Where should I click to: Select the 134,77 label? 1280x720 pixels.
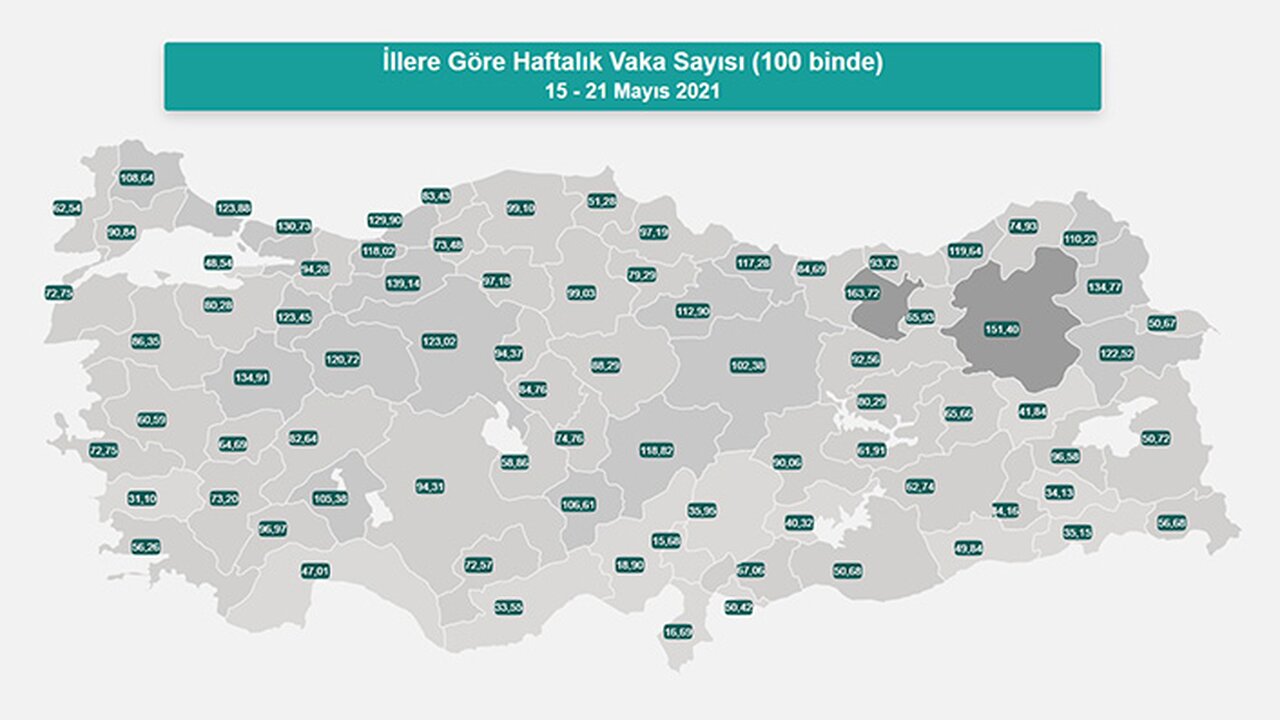pyautogui.click(x=1104, y=287)
